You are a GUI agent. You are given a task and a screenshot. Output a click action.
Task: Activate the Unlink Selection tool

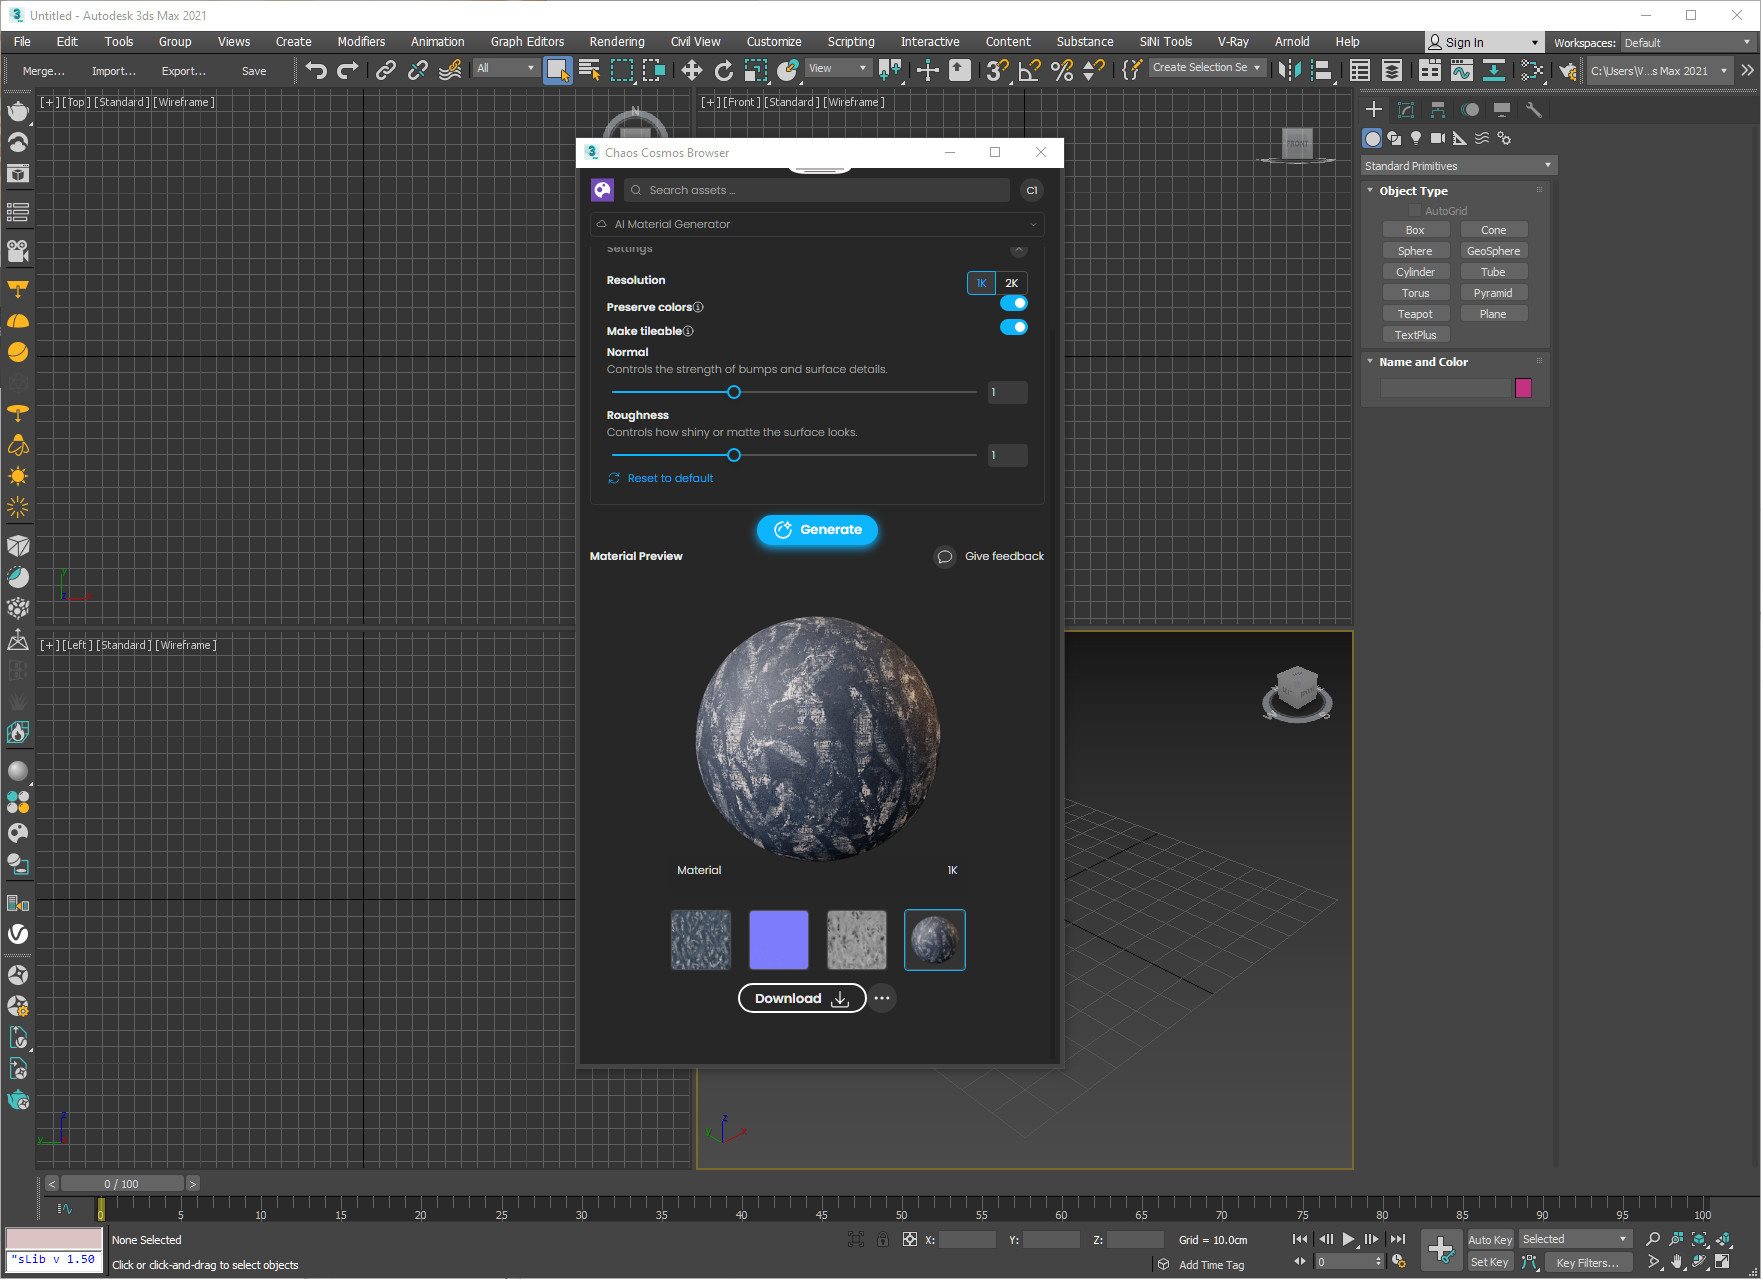pos(417,70)
